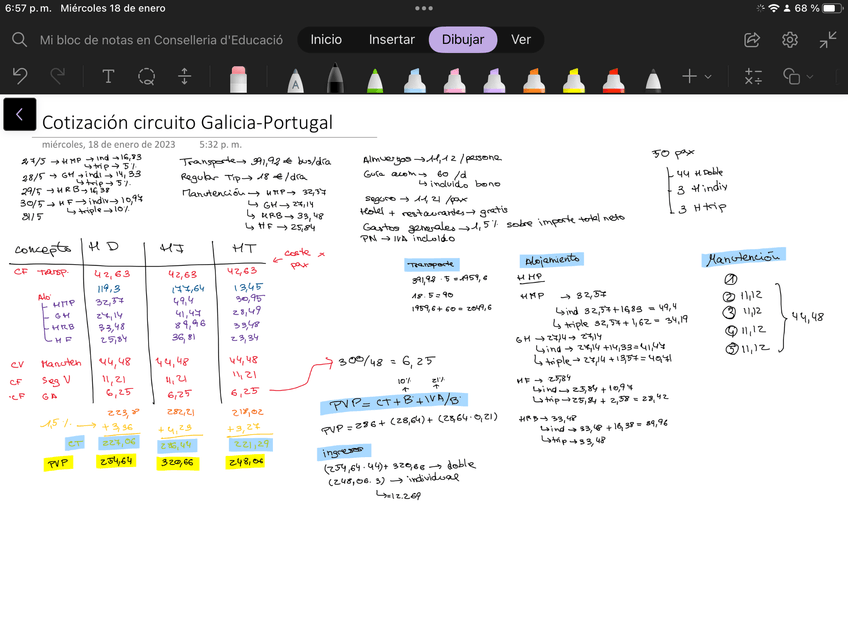This screenshot has height=636, width=848.
Task: Choose the orange highlighter
Action: [534, 80]
